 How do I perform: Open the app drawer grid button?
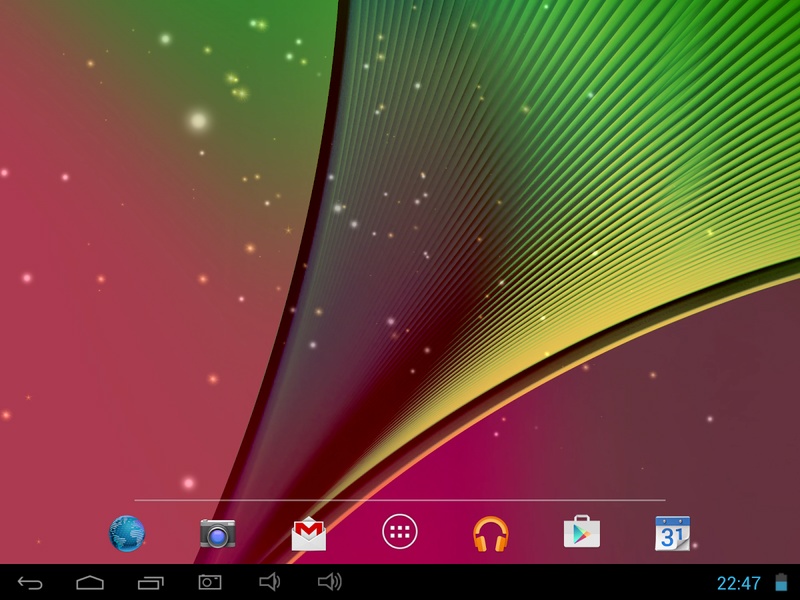(399, 532)
